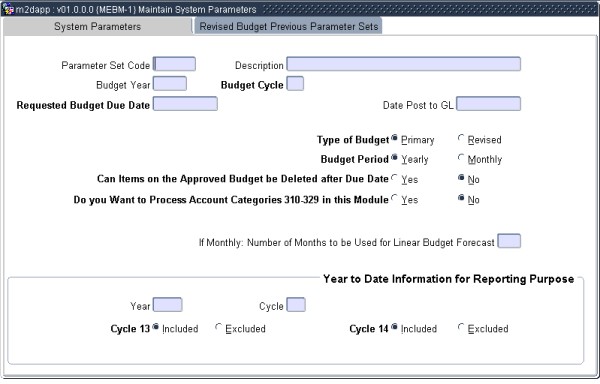Click 'Year to Date Information for Reporting Purpose' heading
Viewport: 600px width, 384px height.
(x=448, y=279)
